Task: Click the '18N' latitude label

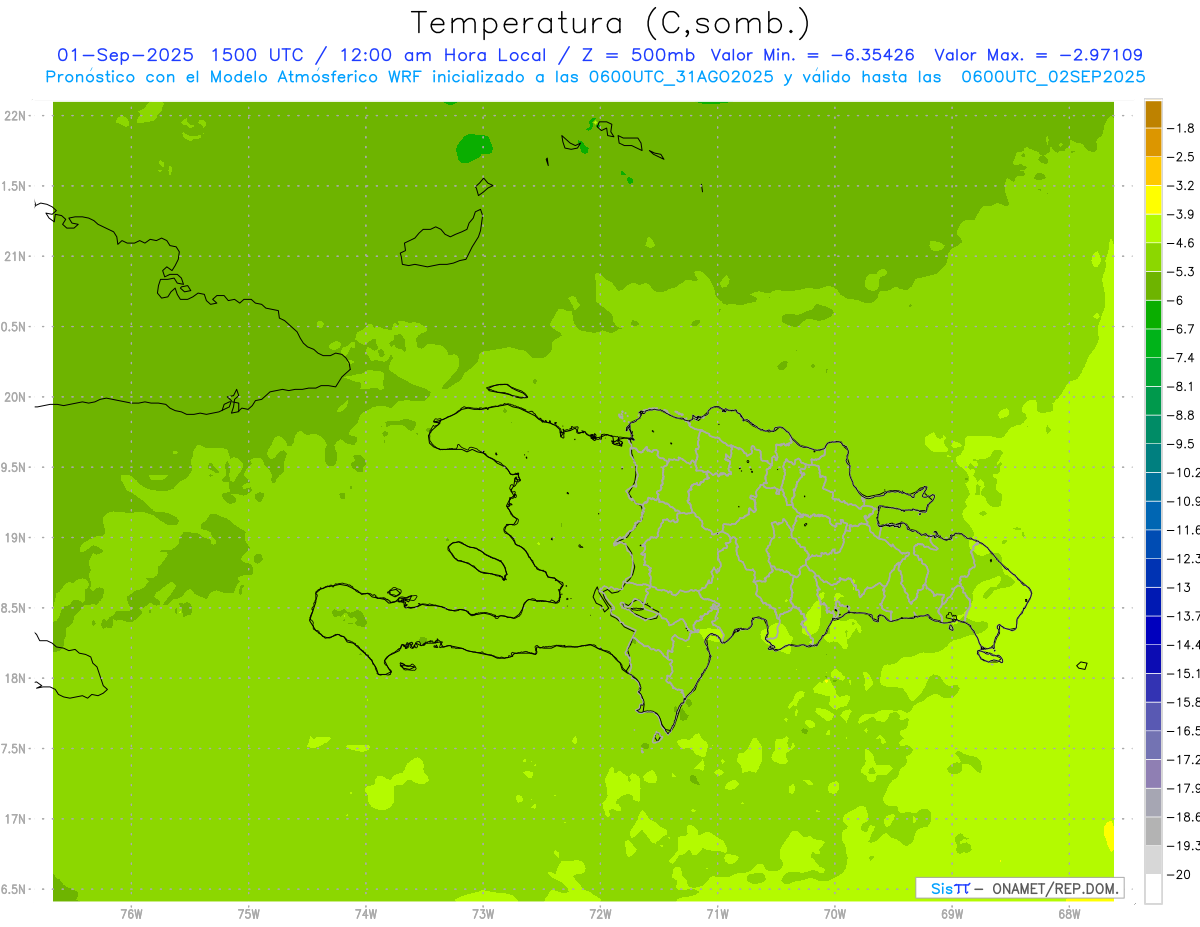Action: (15, 678)
